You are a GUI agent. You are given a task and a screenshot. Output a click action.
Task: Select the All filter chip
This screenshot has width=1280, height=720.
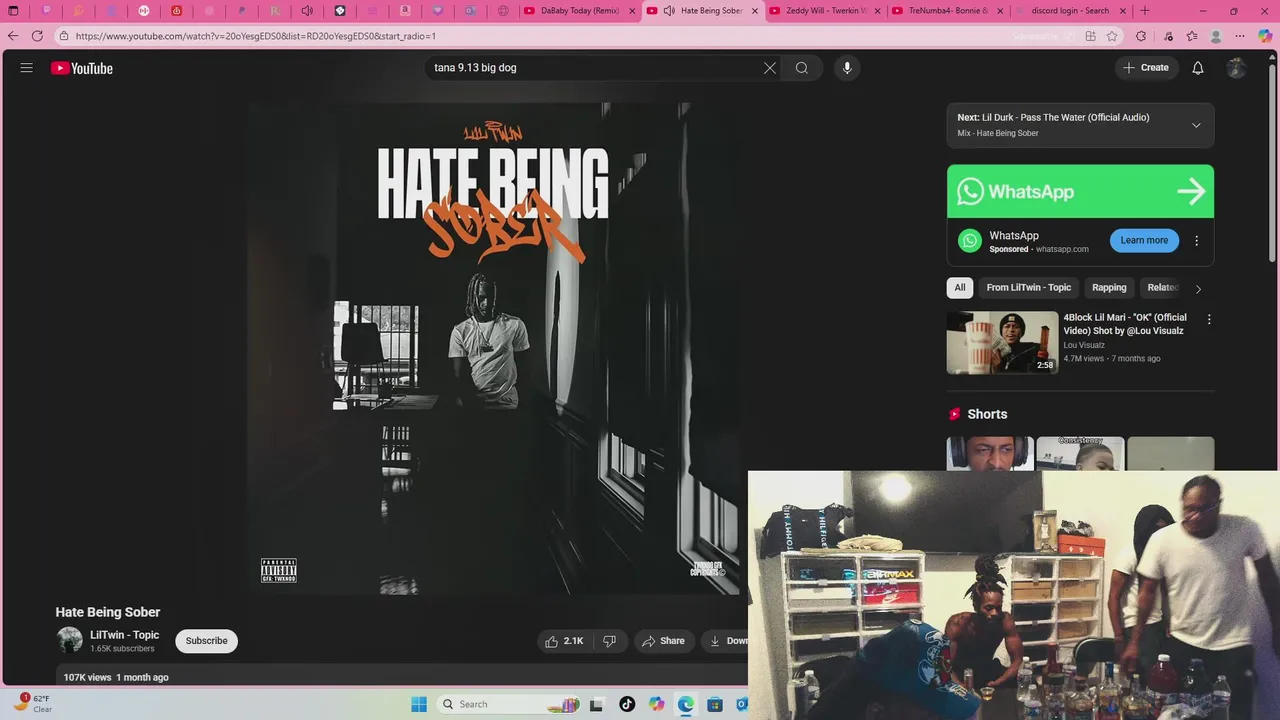960,288
